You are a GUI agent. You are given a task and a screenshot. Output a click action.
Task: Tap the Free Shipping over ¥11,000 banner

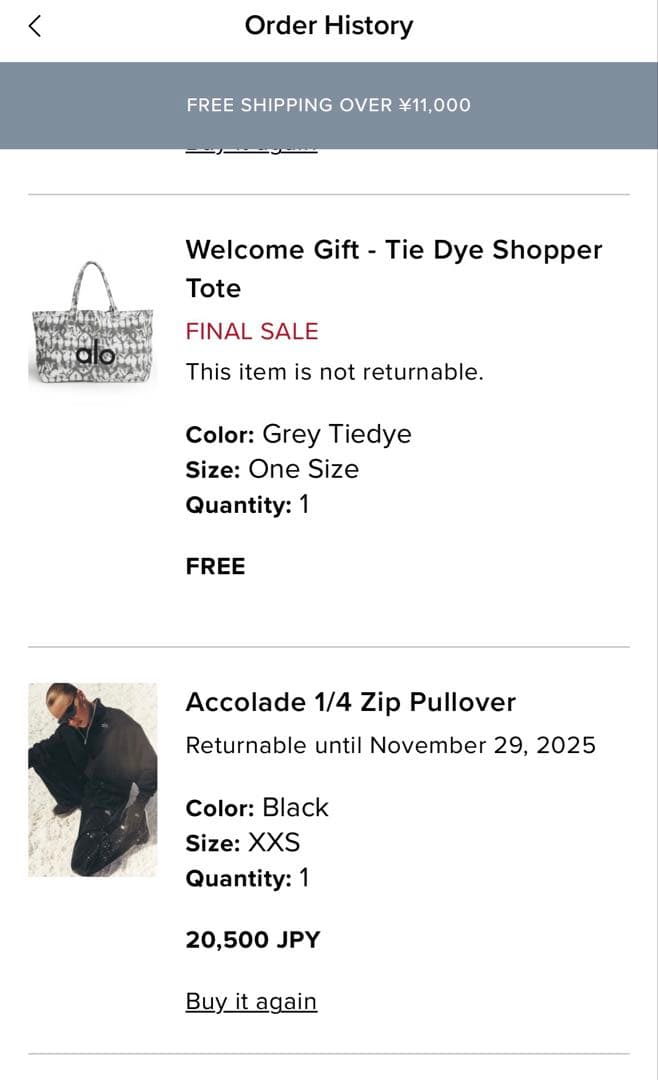tap(328, 105)
